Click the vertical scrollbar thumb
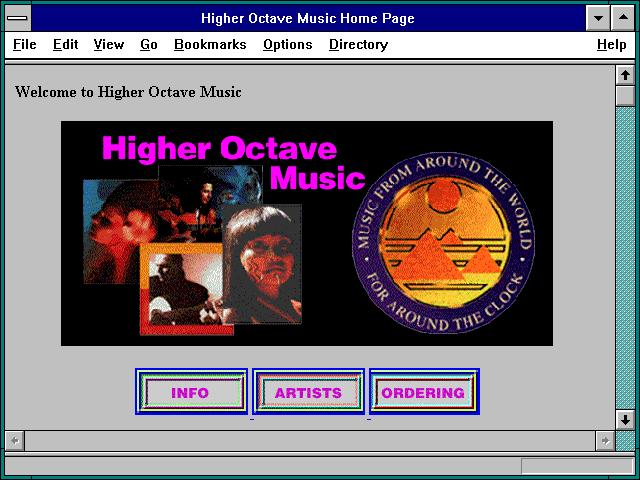 pos(625,96)
